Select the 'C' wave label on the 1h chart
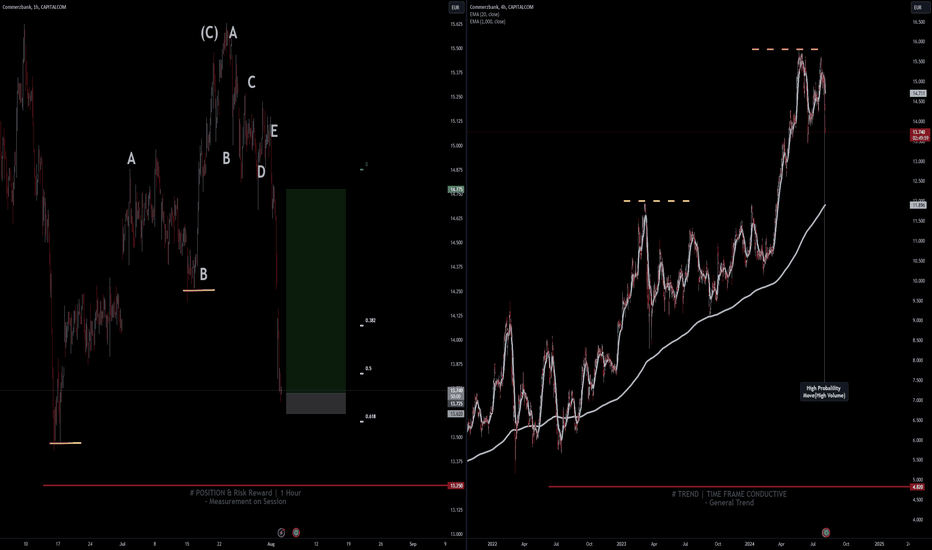 point(251,82)
